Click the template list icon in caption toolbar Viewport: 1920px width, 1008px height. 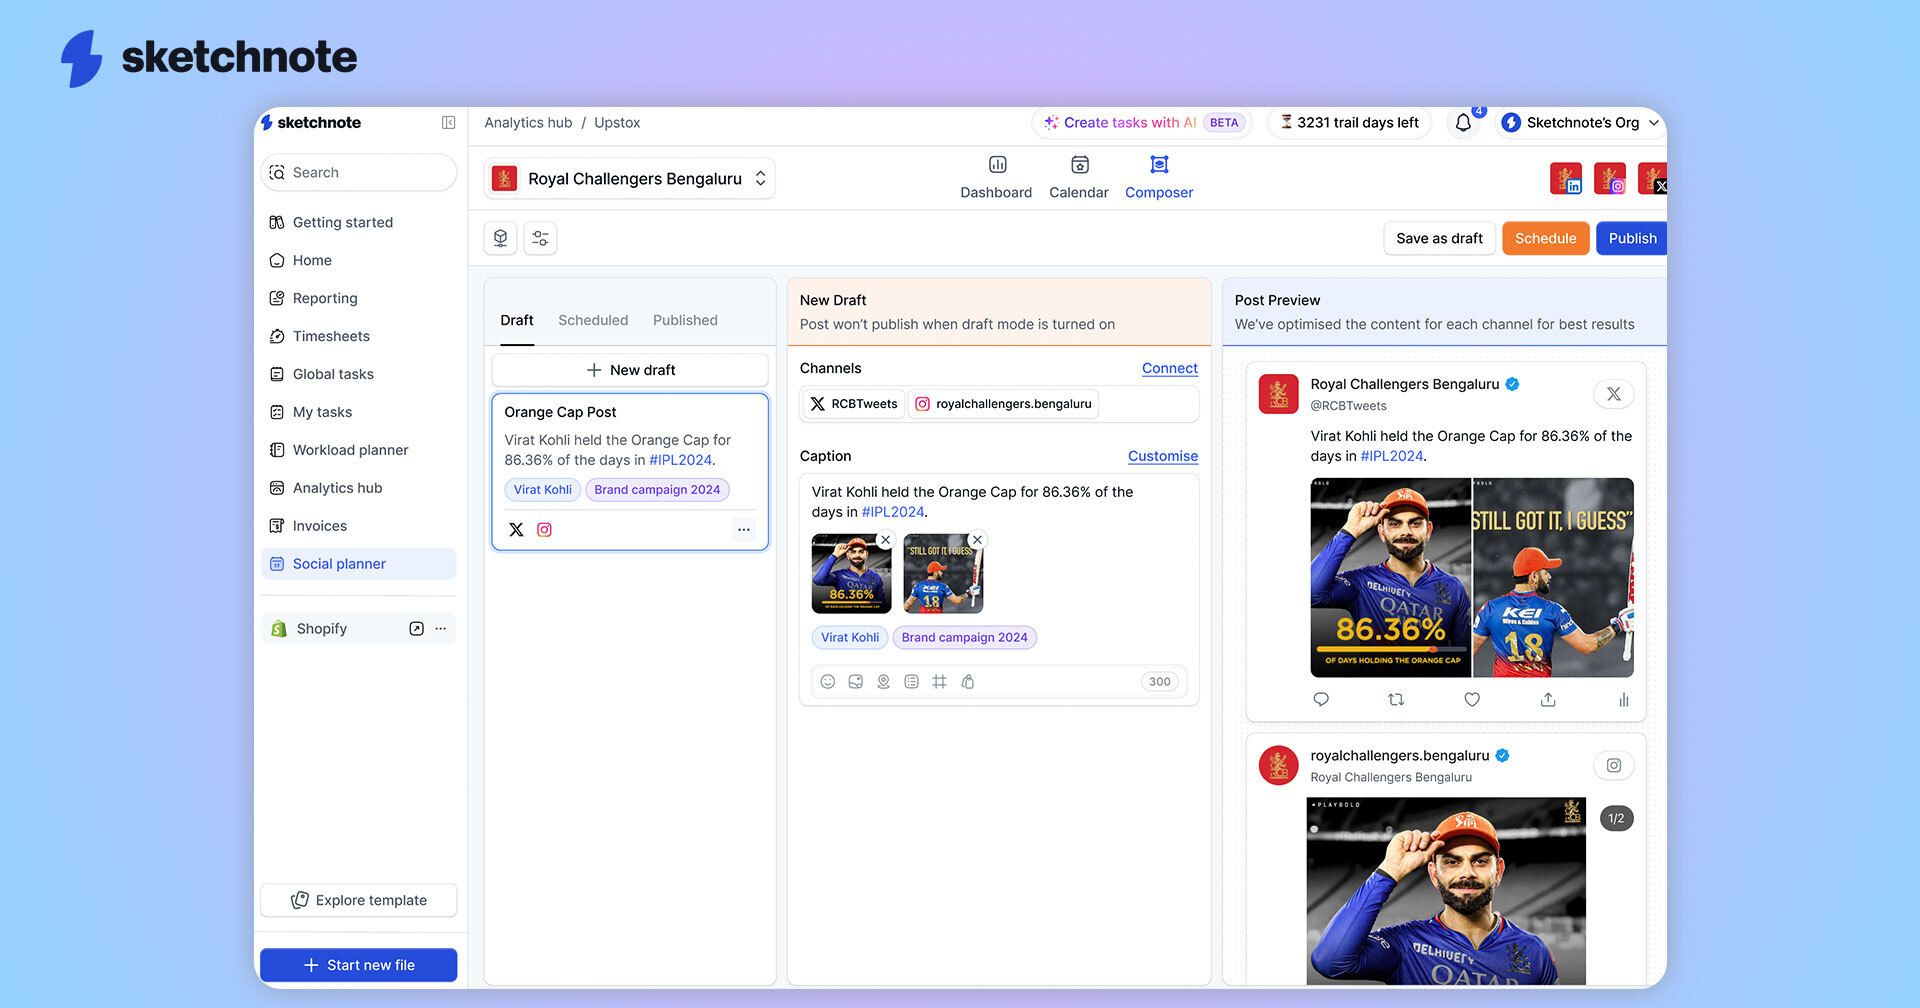click(911, 682)
